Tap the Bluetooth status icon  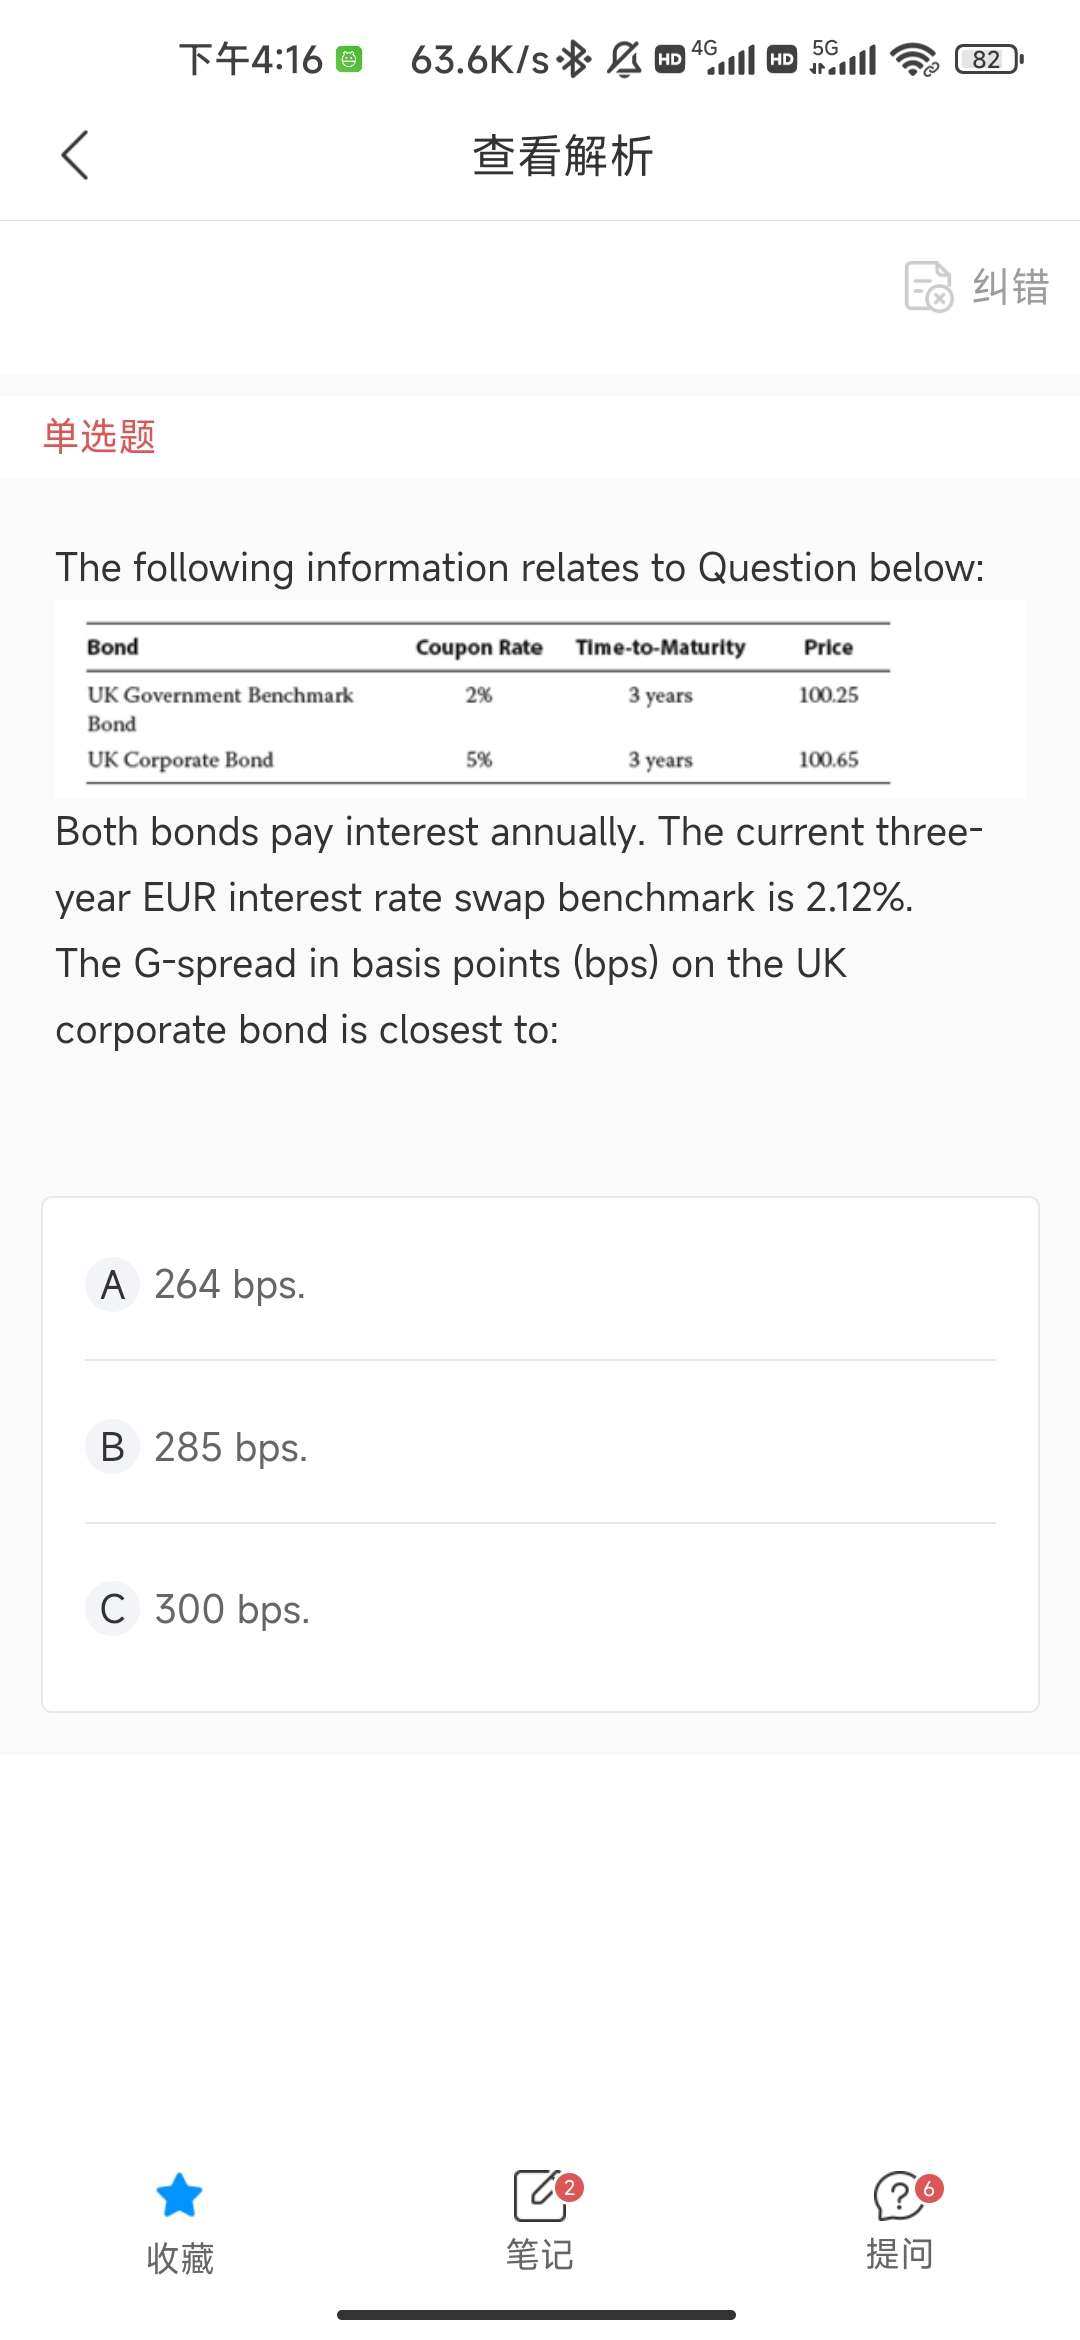pos(574,60)
